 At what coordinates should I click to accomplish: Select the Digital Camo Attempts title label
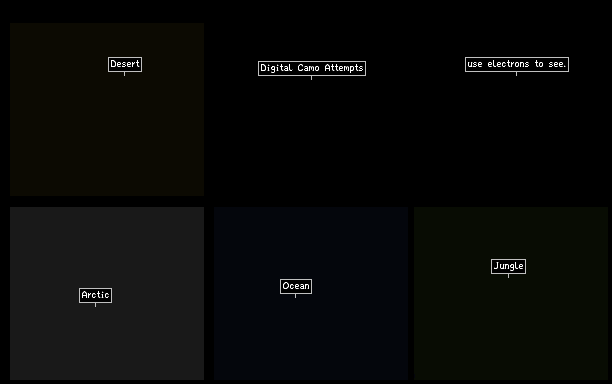click(x=312, y=68)
